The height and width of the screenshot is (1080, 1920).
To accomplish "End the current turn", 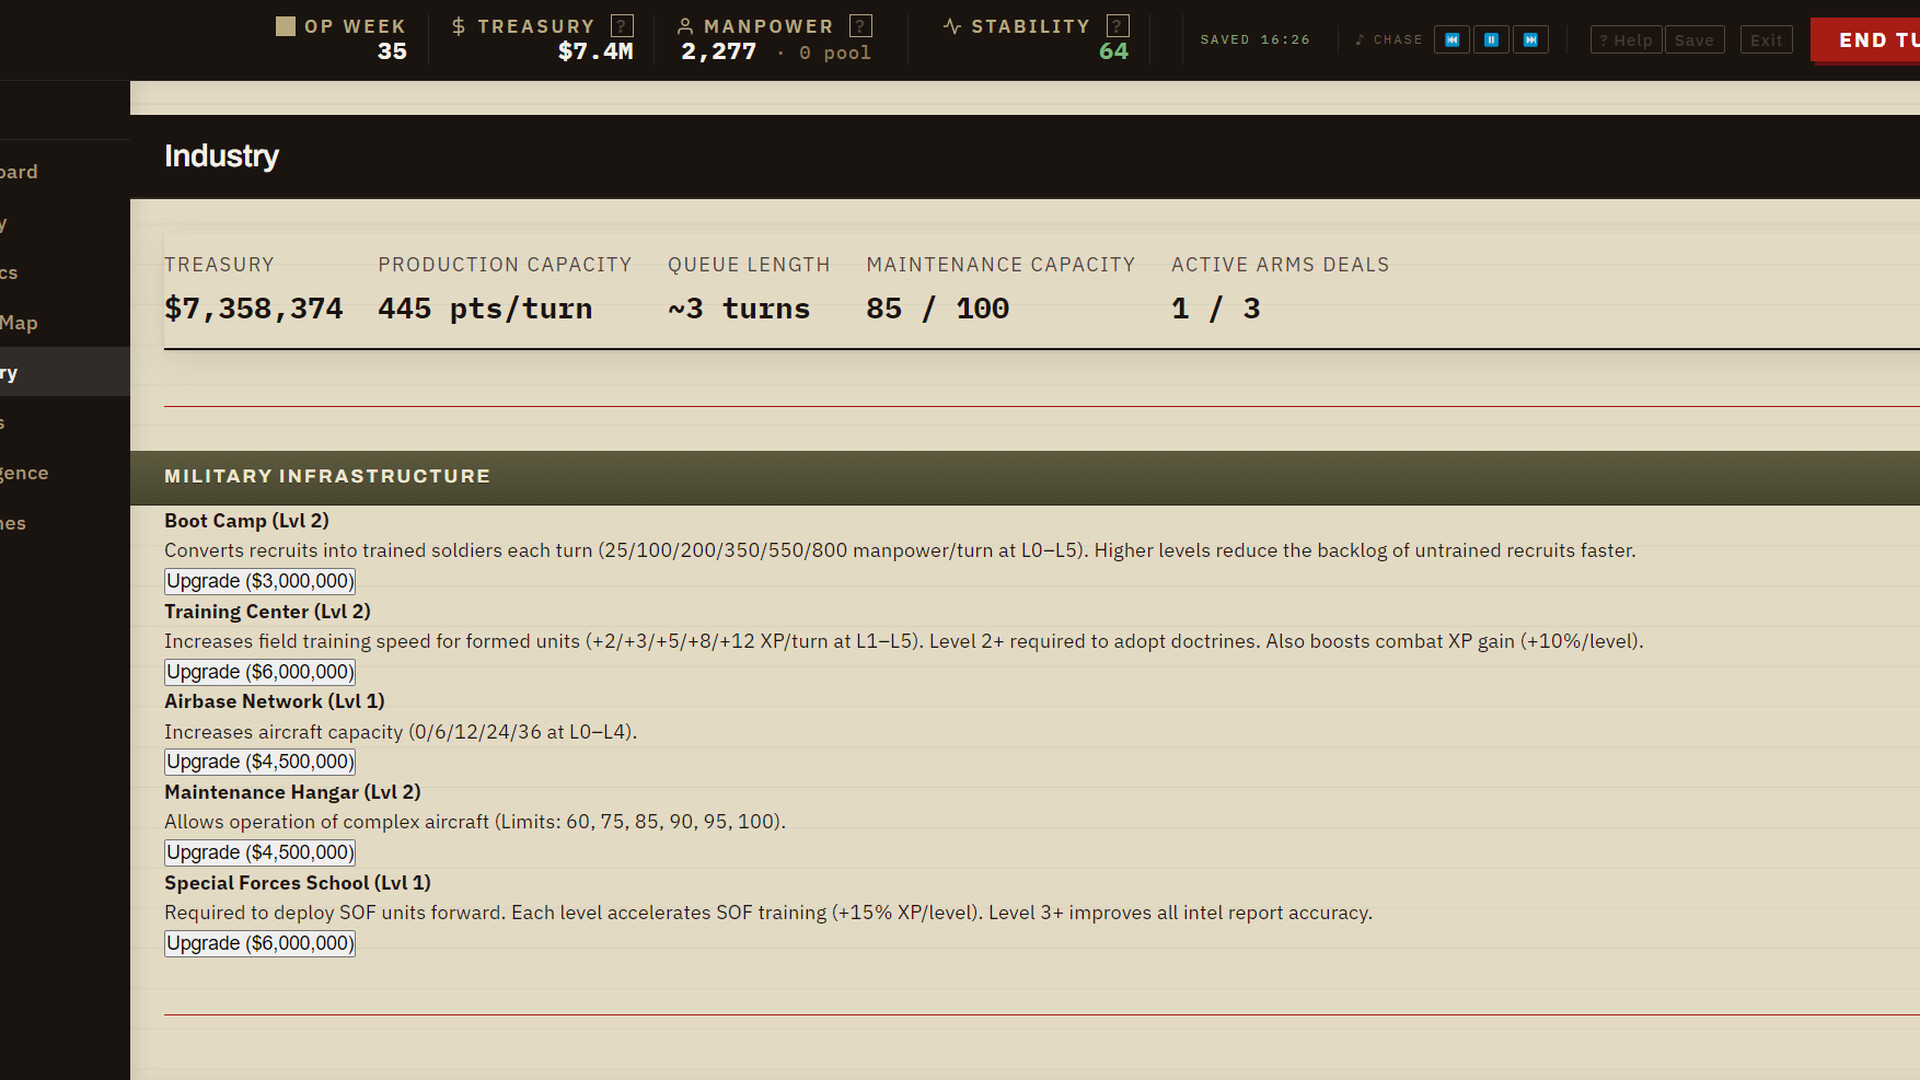I will pyautogui.click(x=1866, y=40).
